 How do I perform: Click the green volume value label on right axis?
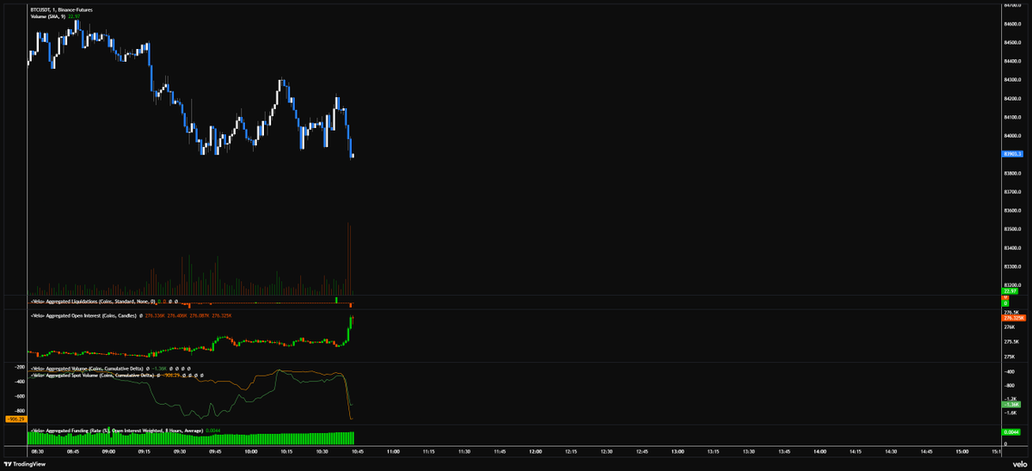click(1010, 291)
